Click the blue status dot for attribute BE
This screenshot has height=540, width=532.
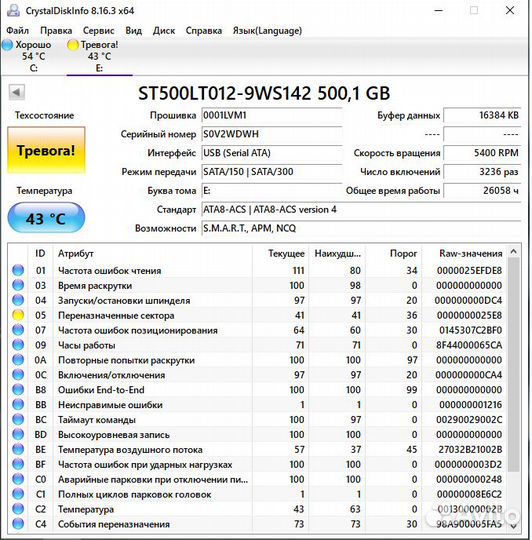pos(18,449)
